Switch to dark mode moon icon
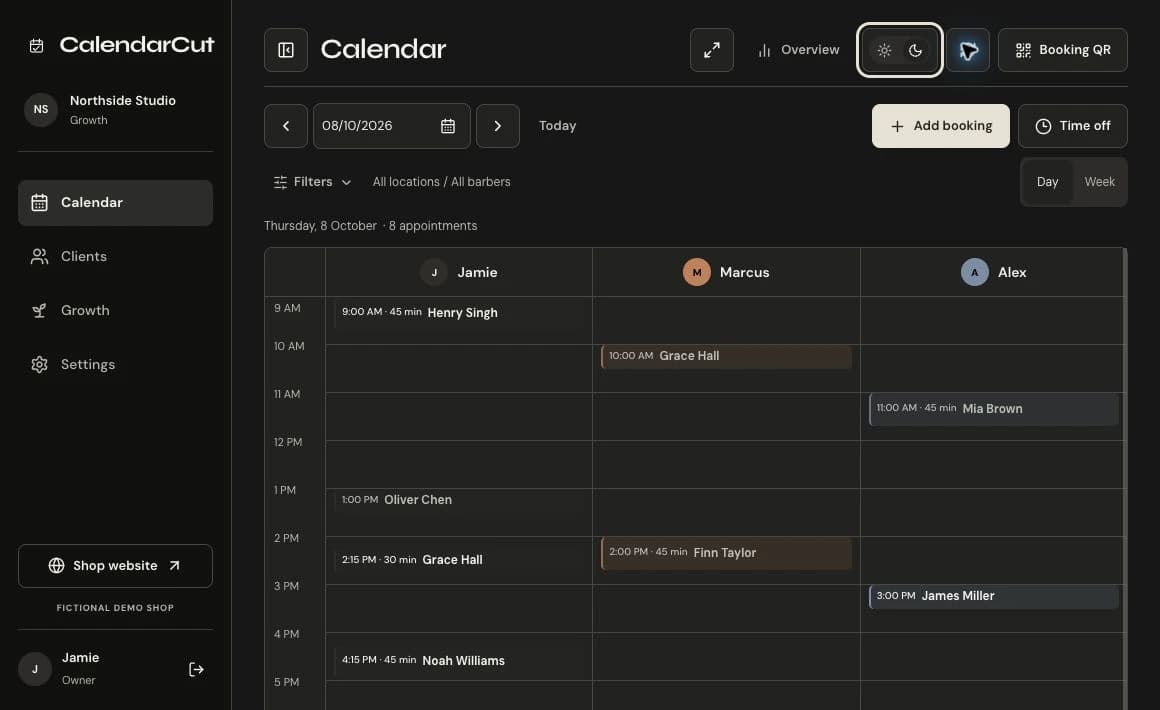The width and height of the screenshot is (1160, 710). point(916,50)
